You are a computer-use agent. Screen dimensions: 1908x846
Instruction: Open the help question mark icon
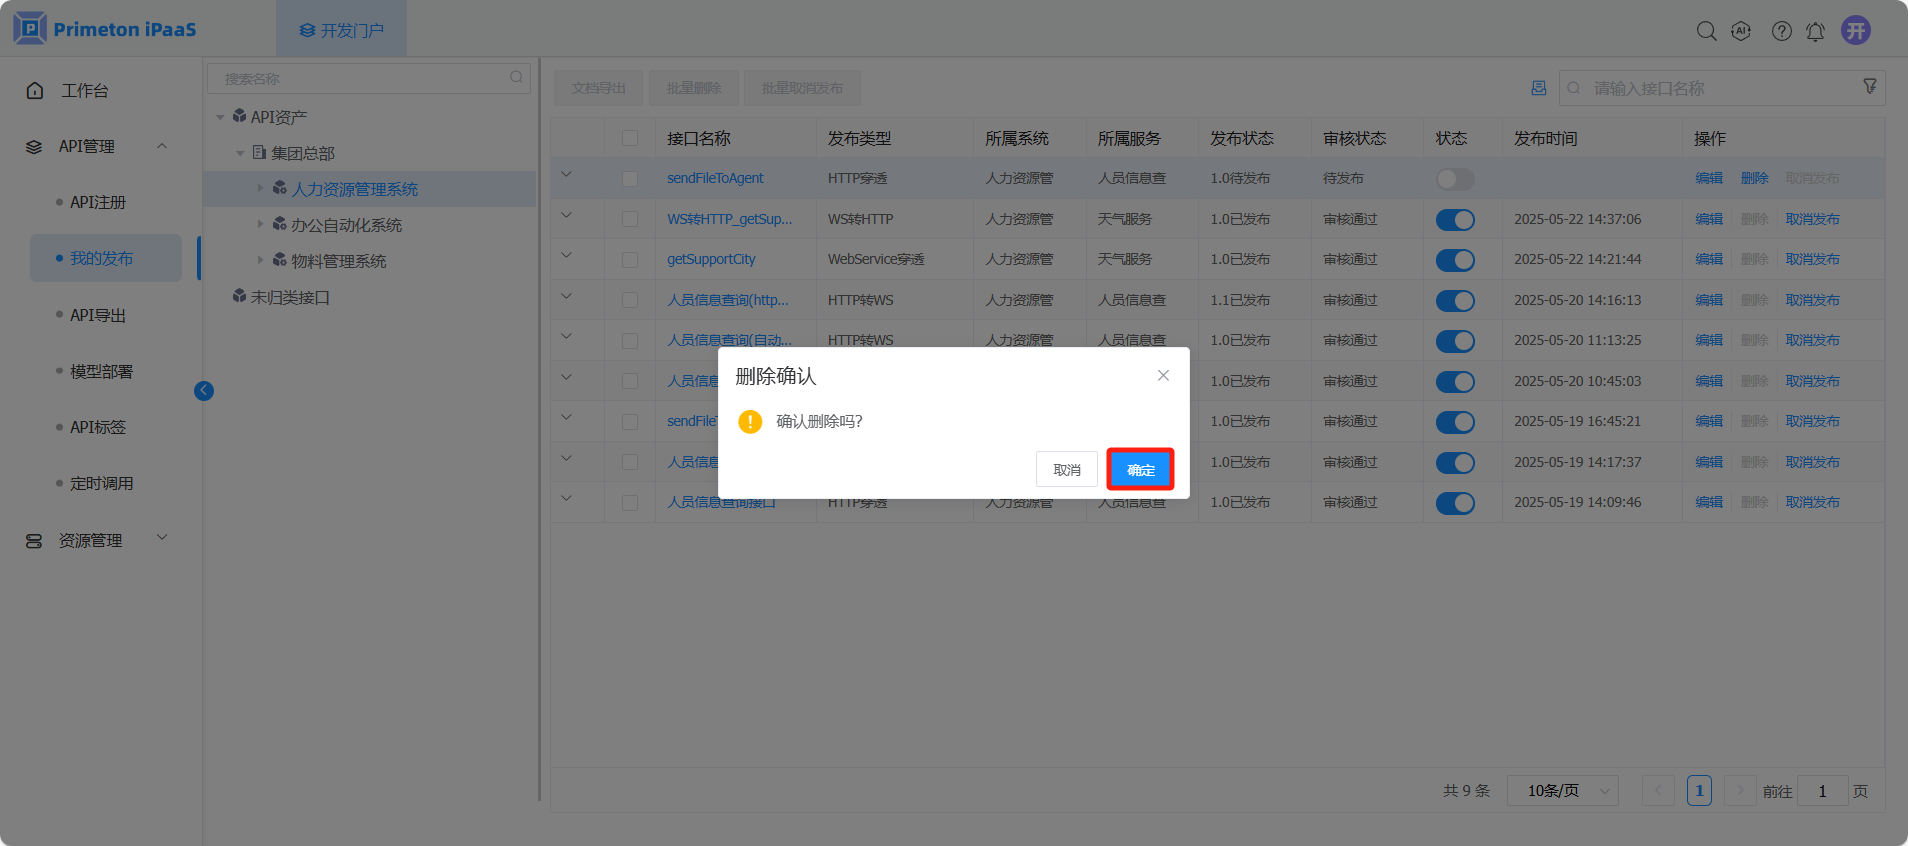pyautogui.click(x=1781, y=31)
